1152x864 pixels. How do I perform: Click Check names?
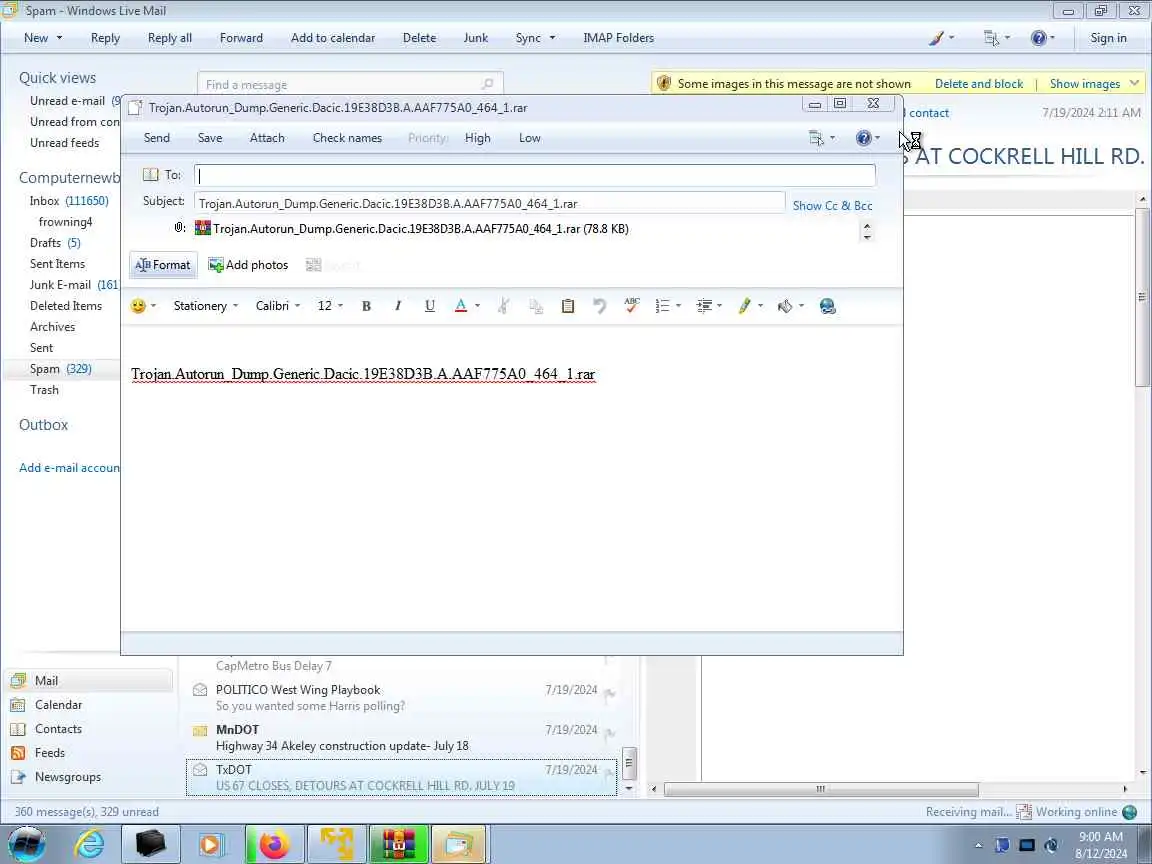[347, 137]
